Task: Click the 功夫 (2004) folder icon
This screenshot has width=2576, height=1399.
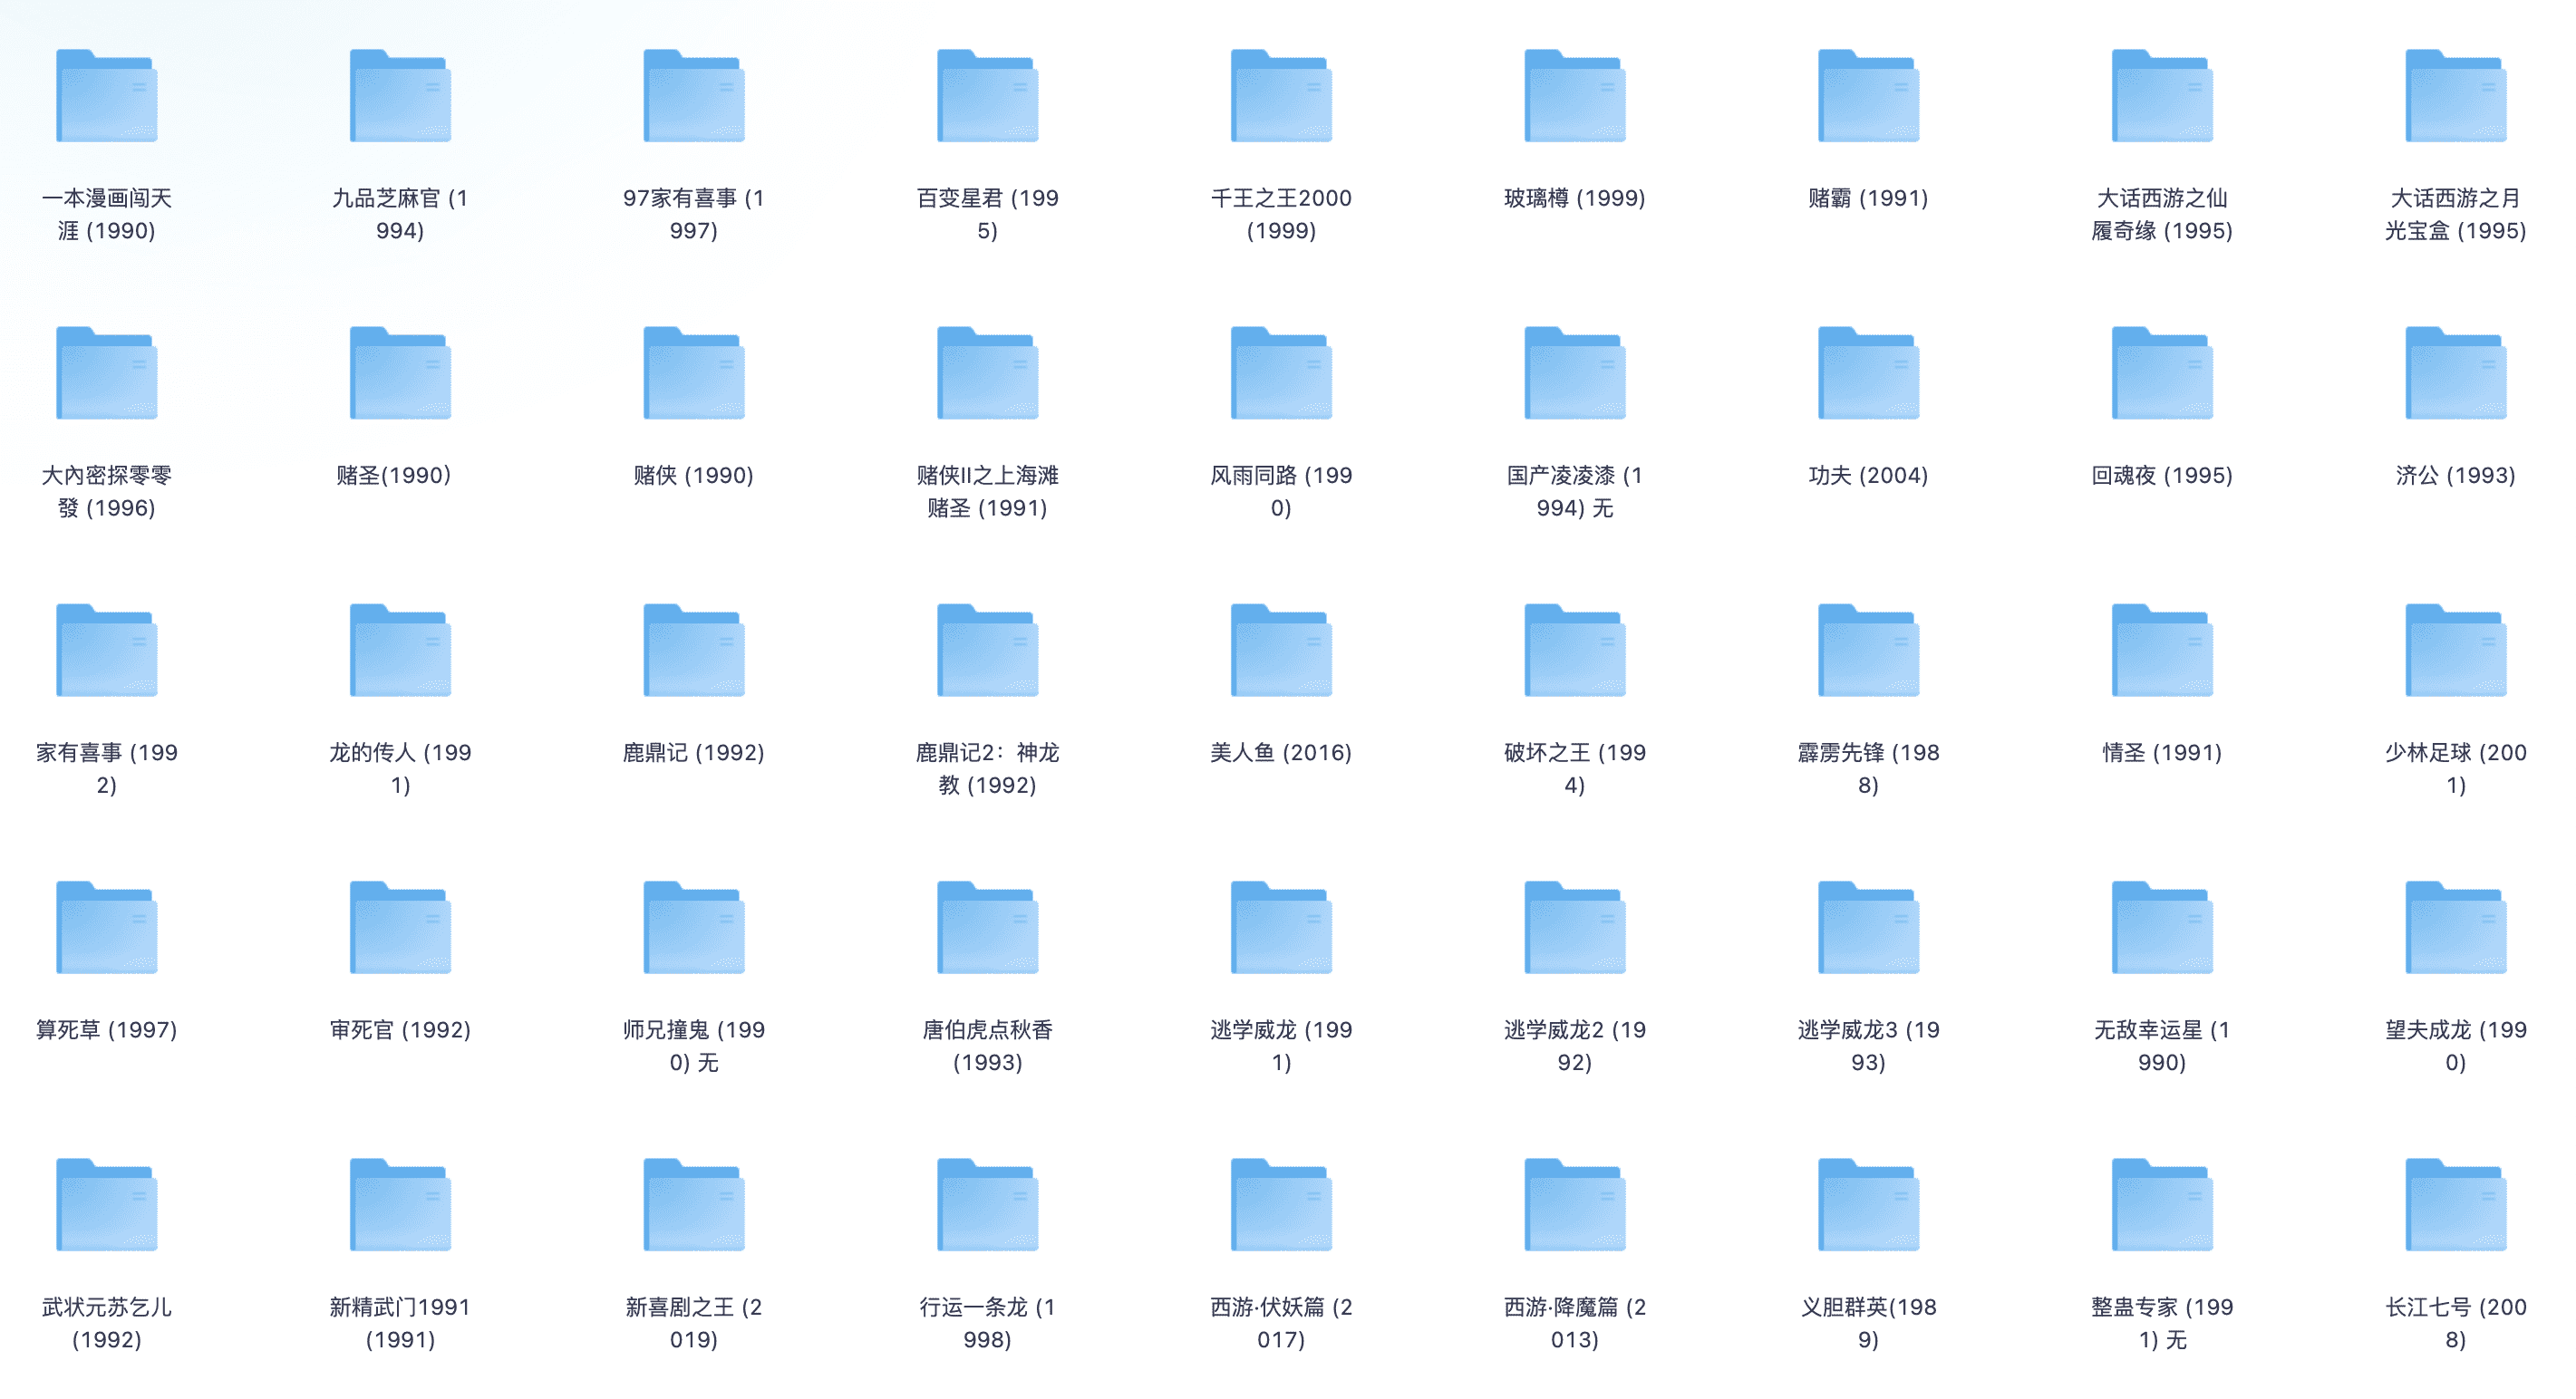Action: (1868, 373)
